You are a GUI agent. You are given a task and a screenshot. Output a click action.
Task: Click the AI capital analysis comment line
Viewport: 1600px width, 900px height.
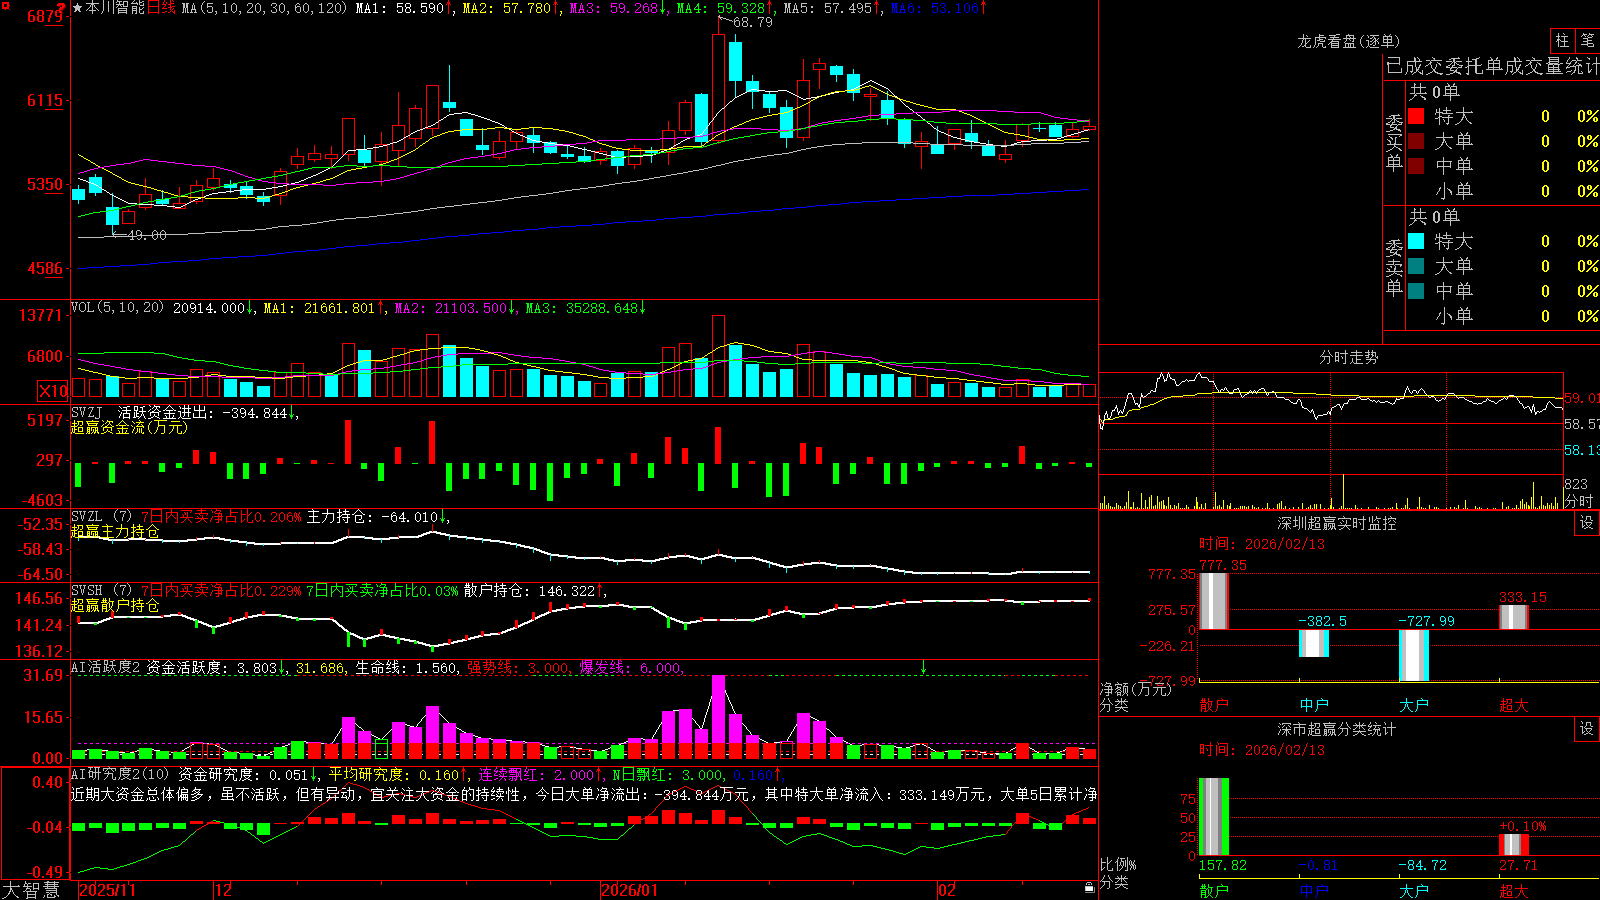(584, 794)
